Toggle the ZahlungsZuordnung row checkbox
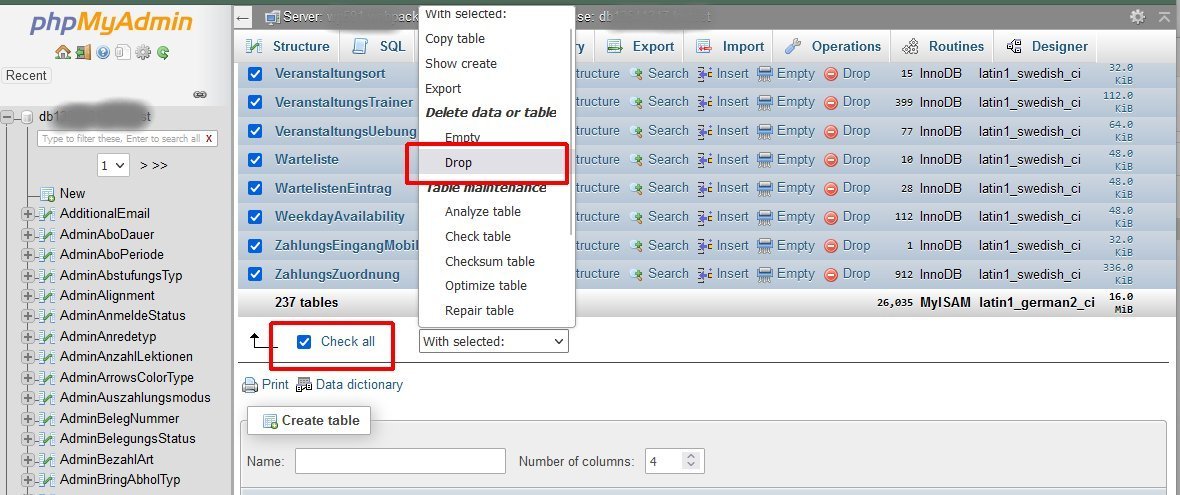Viewport: 1180px width, 495px height. click(x=254, y=274)
